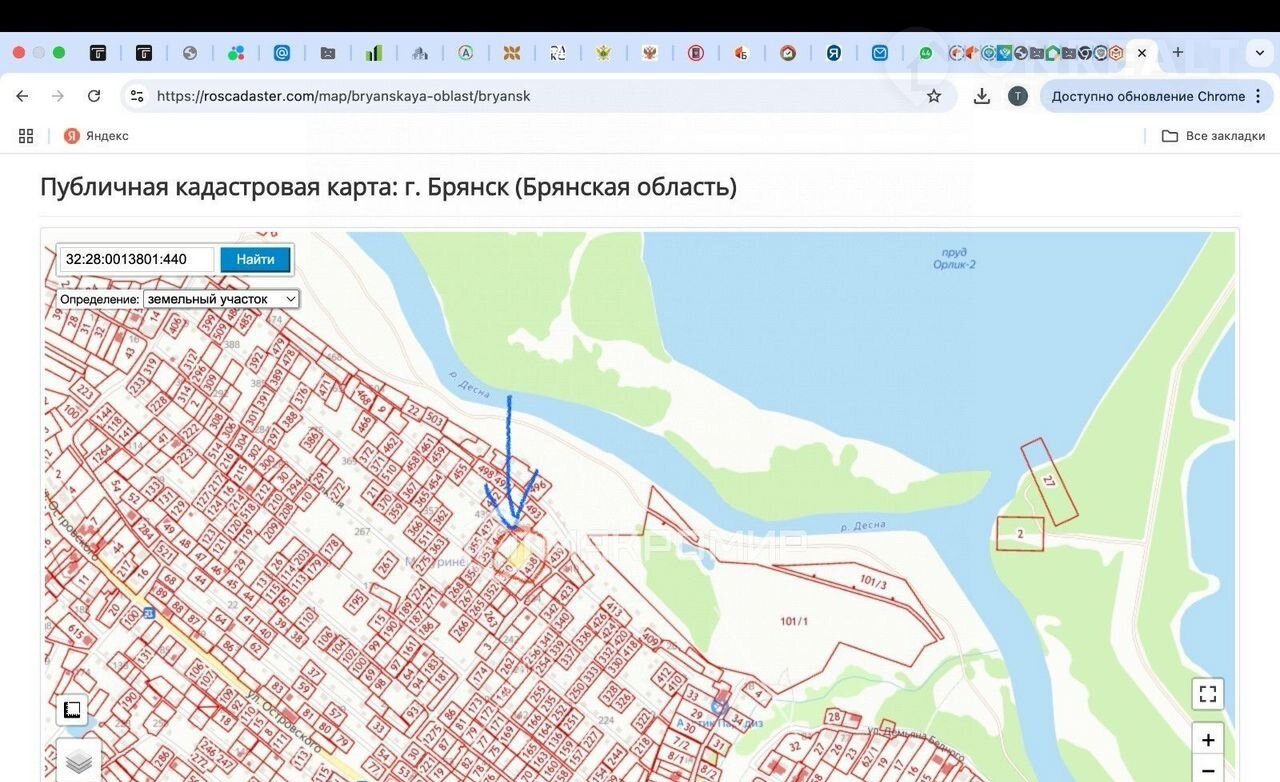Click the Найти search button
1280x782 pixels.
[255, 259]
